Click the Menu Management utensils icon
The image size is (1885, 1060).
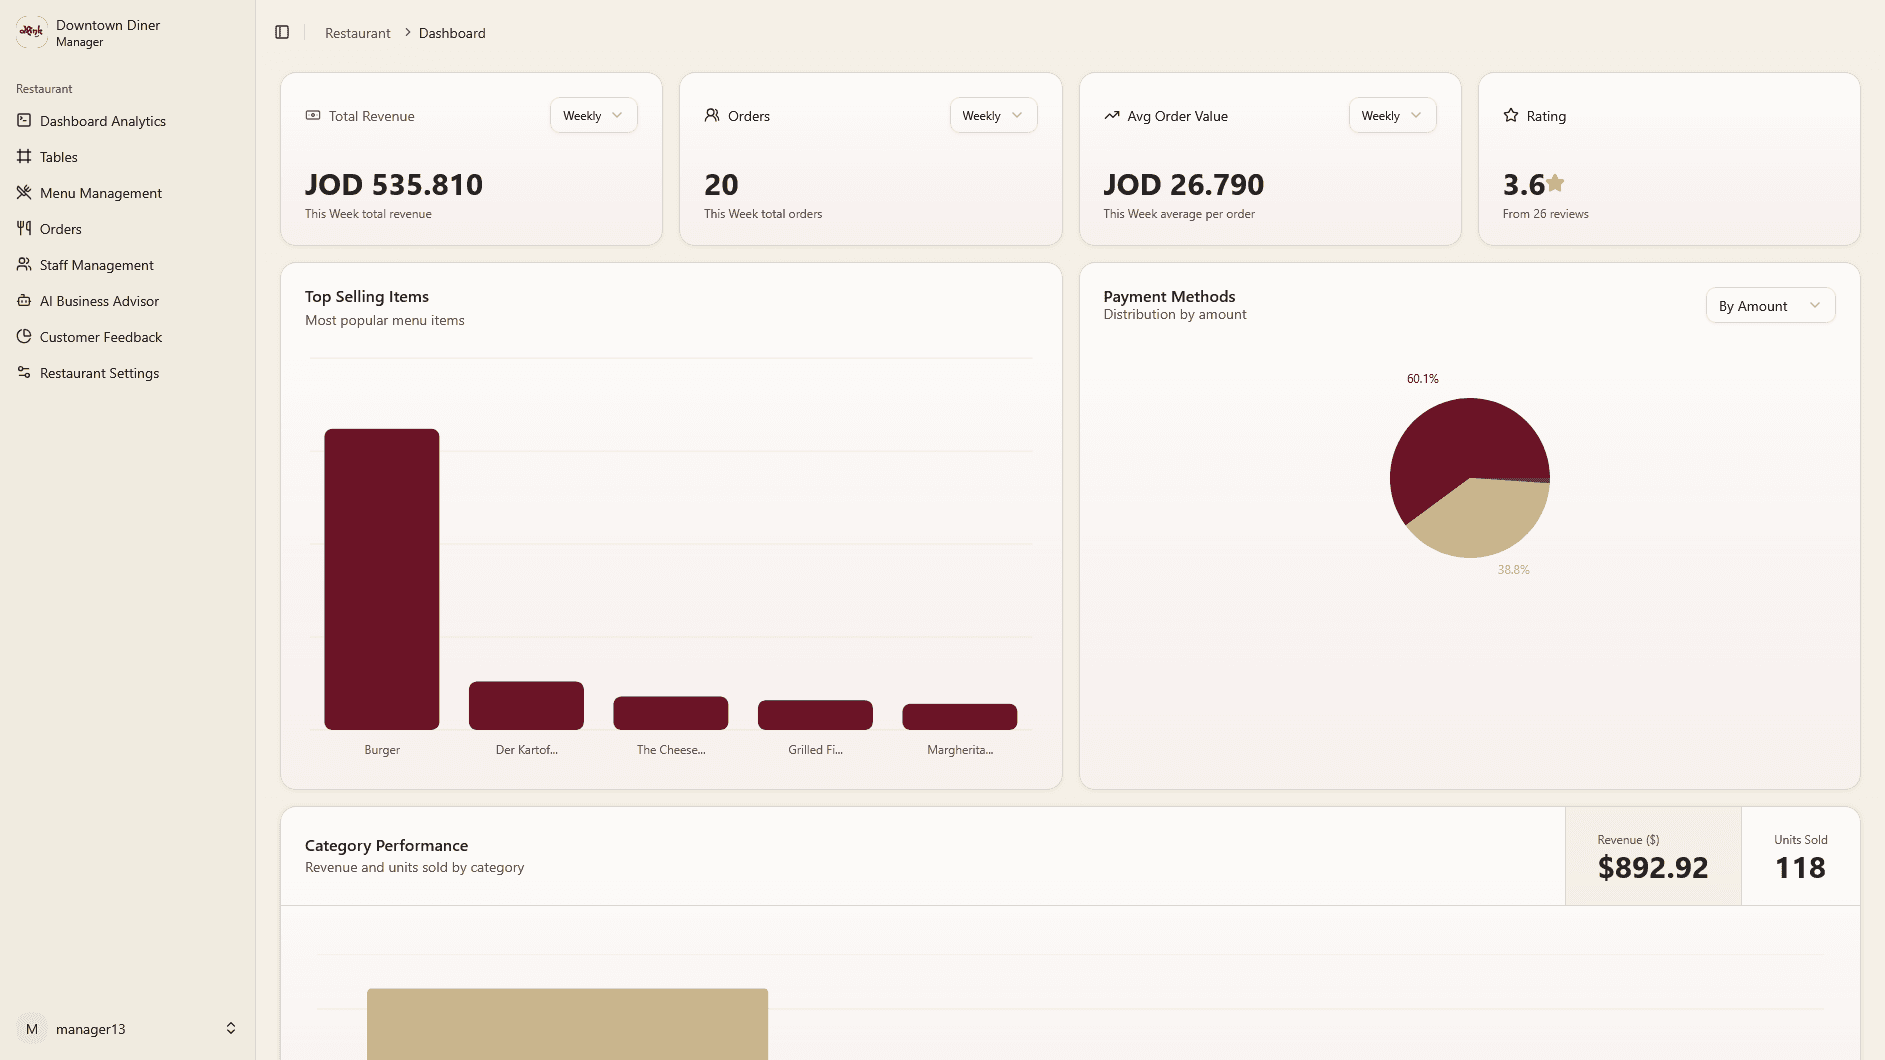[24, 193]
